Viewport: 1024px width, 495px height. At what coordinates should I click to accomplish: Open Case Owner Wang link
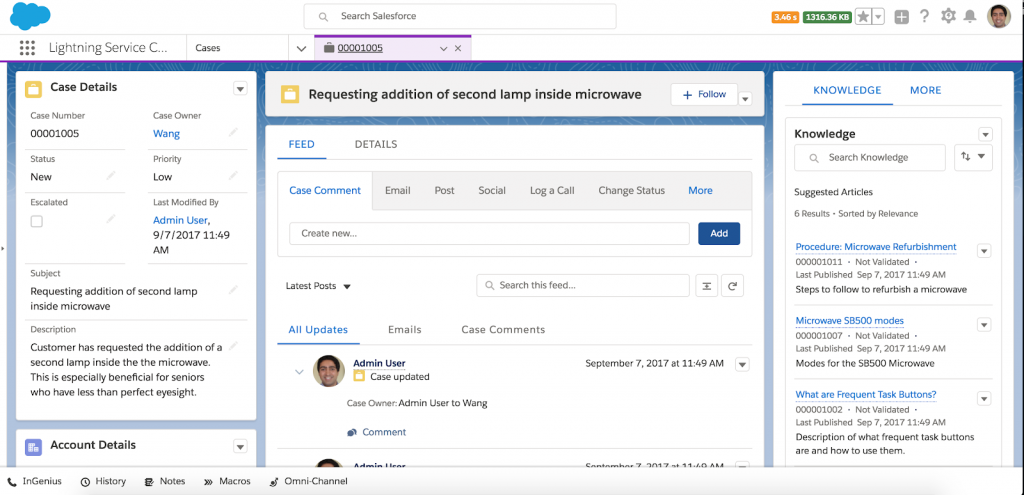[x=167, y=133]
